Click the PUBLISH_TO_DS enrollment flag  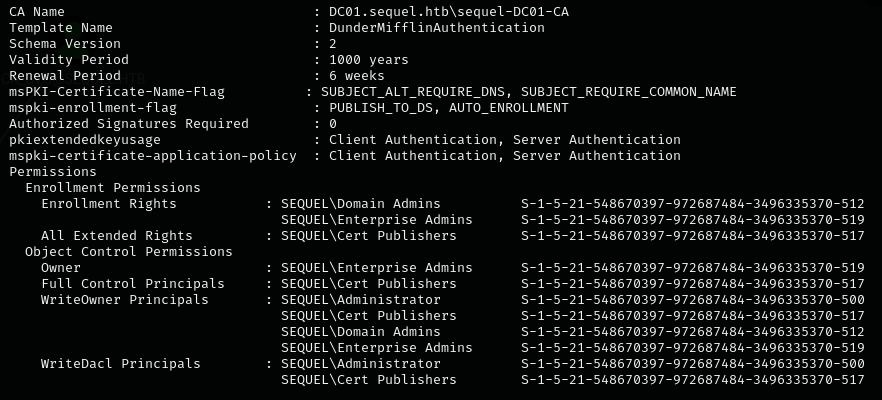tap(380, 108)
